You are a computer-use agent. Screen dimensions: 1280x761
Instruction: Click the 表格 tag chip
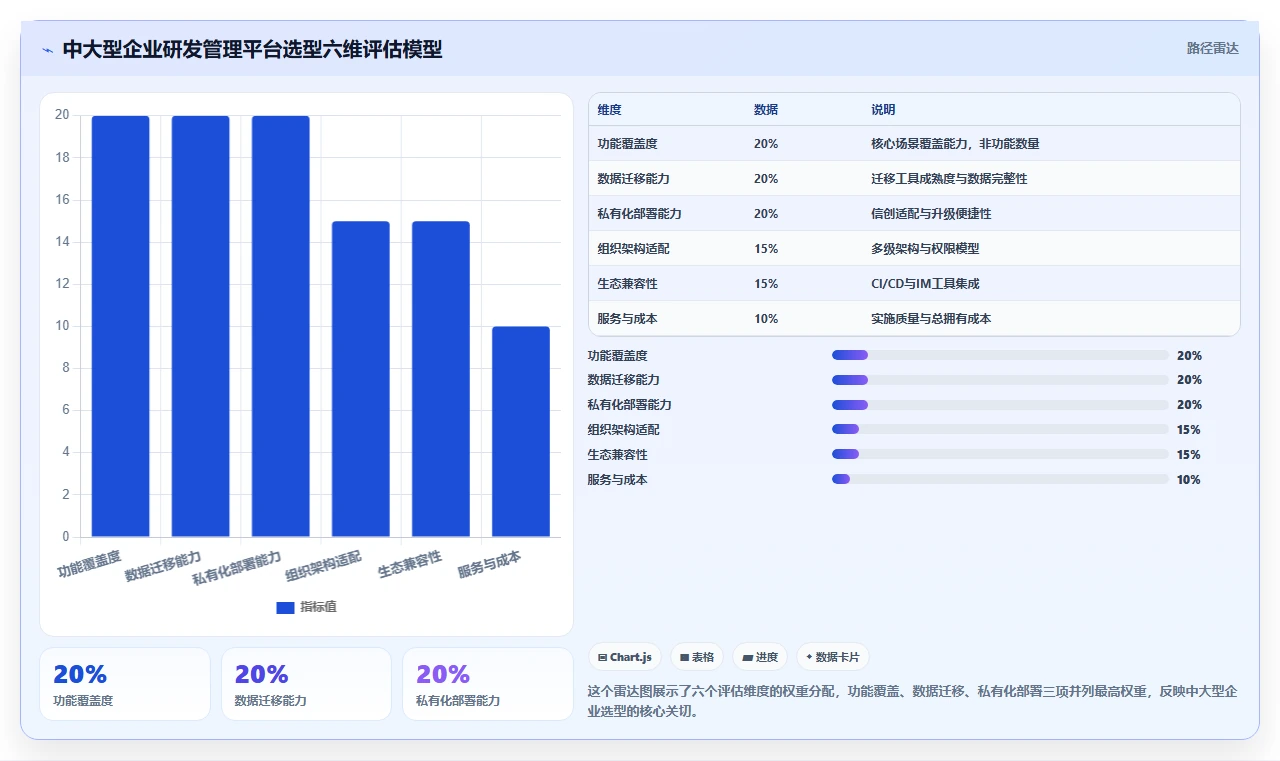click(x=697, y=657)
